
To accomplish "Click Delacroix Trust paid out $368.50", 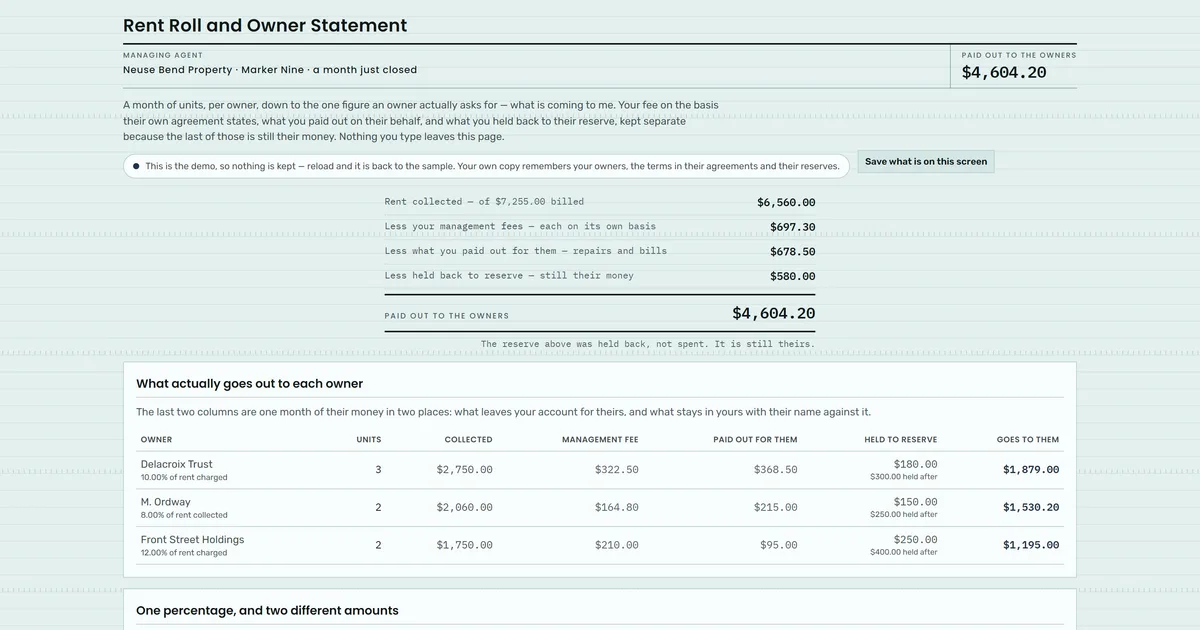I will (x=776, y=470).
